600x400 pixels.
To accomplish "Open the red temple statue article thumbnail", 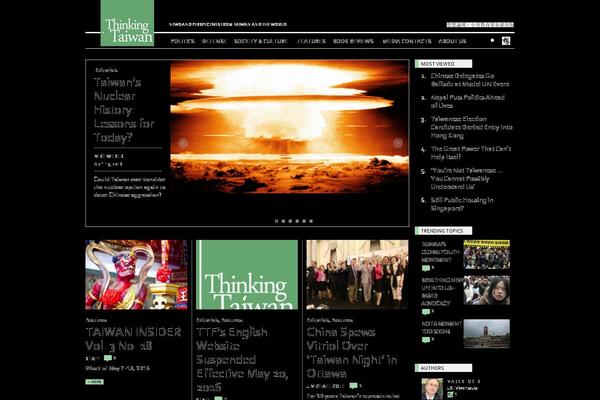I will (x=137, y=275).
